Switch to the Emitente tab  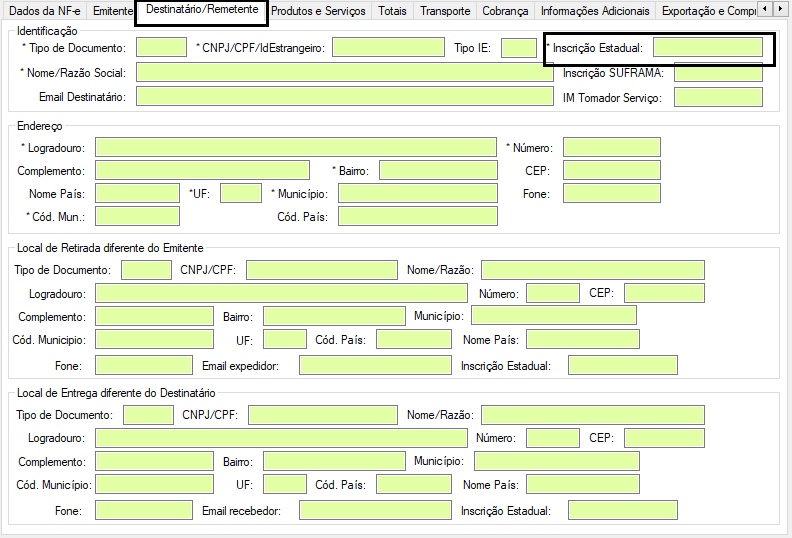tap(112, 11)
